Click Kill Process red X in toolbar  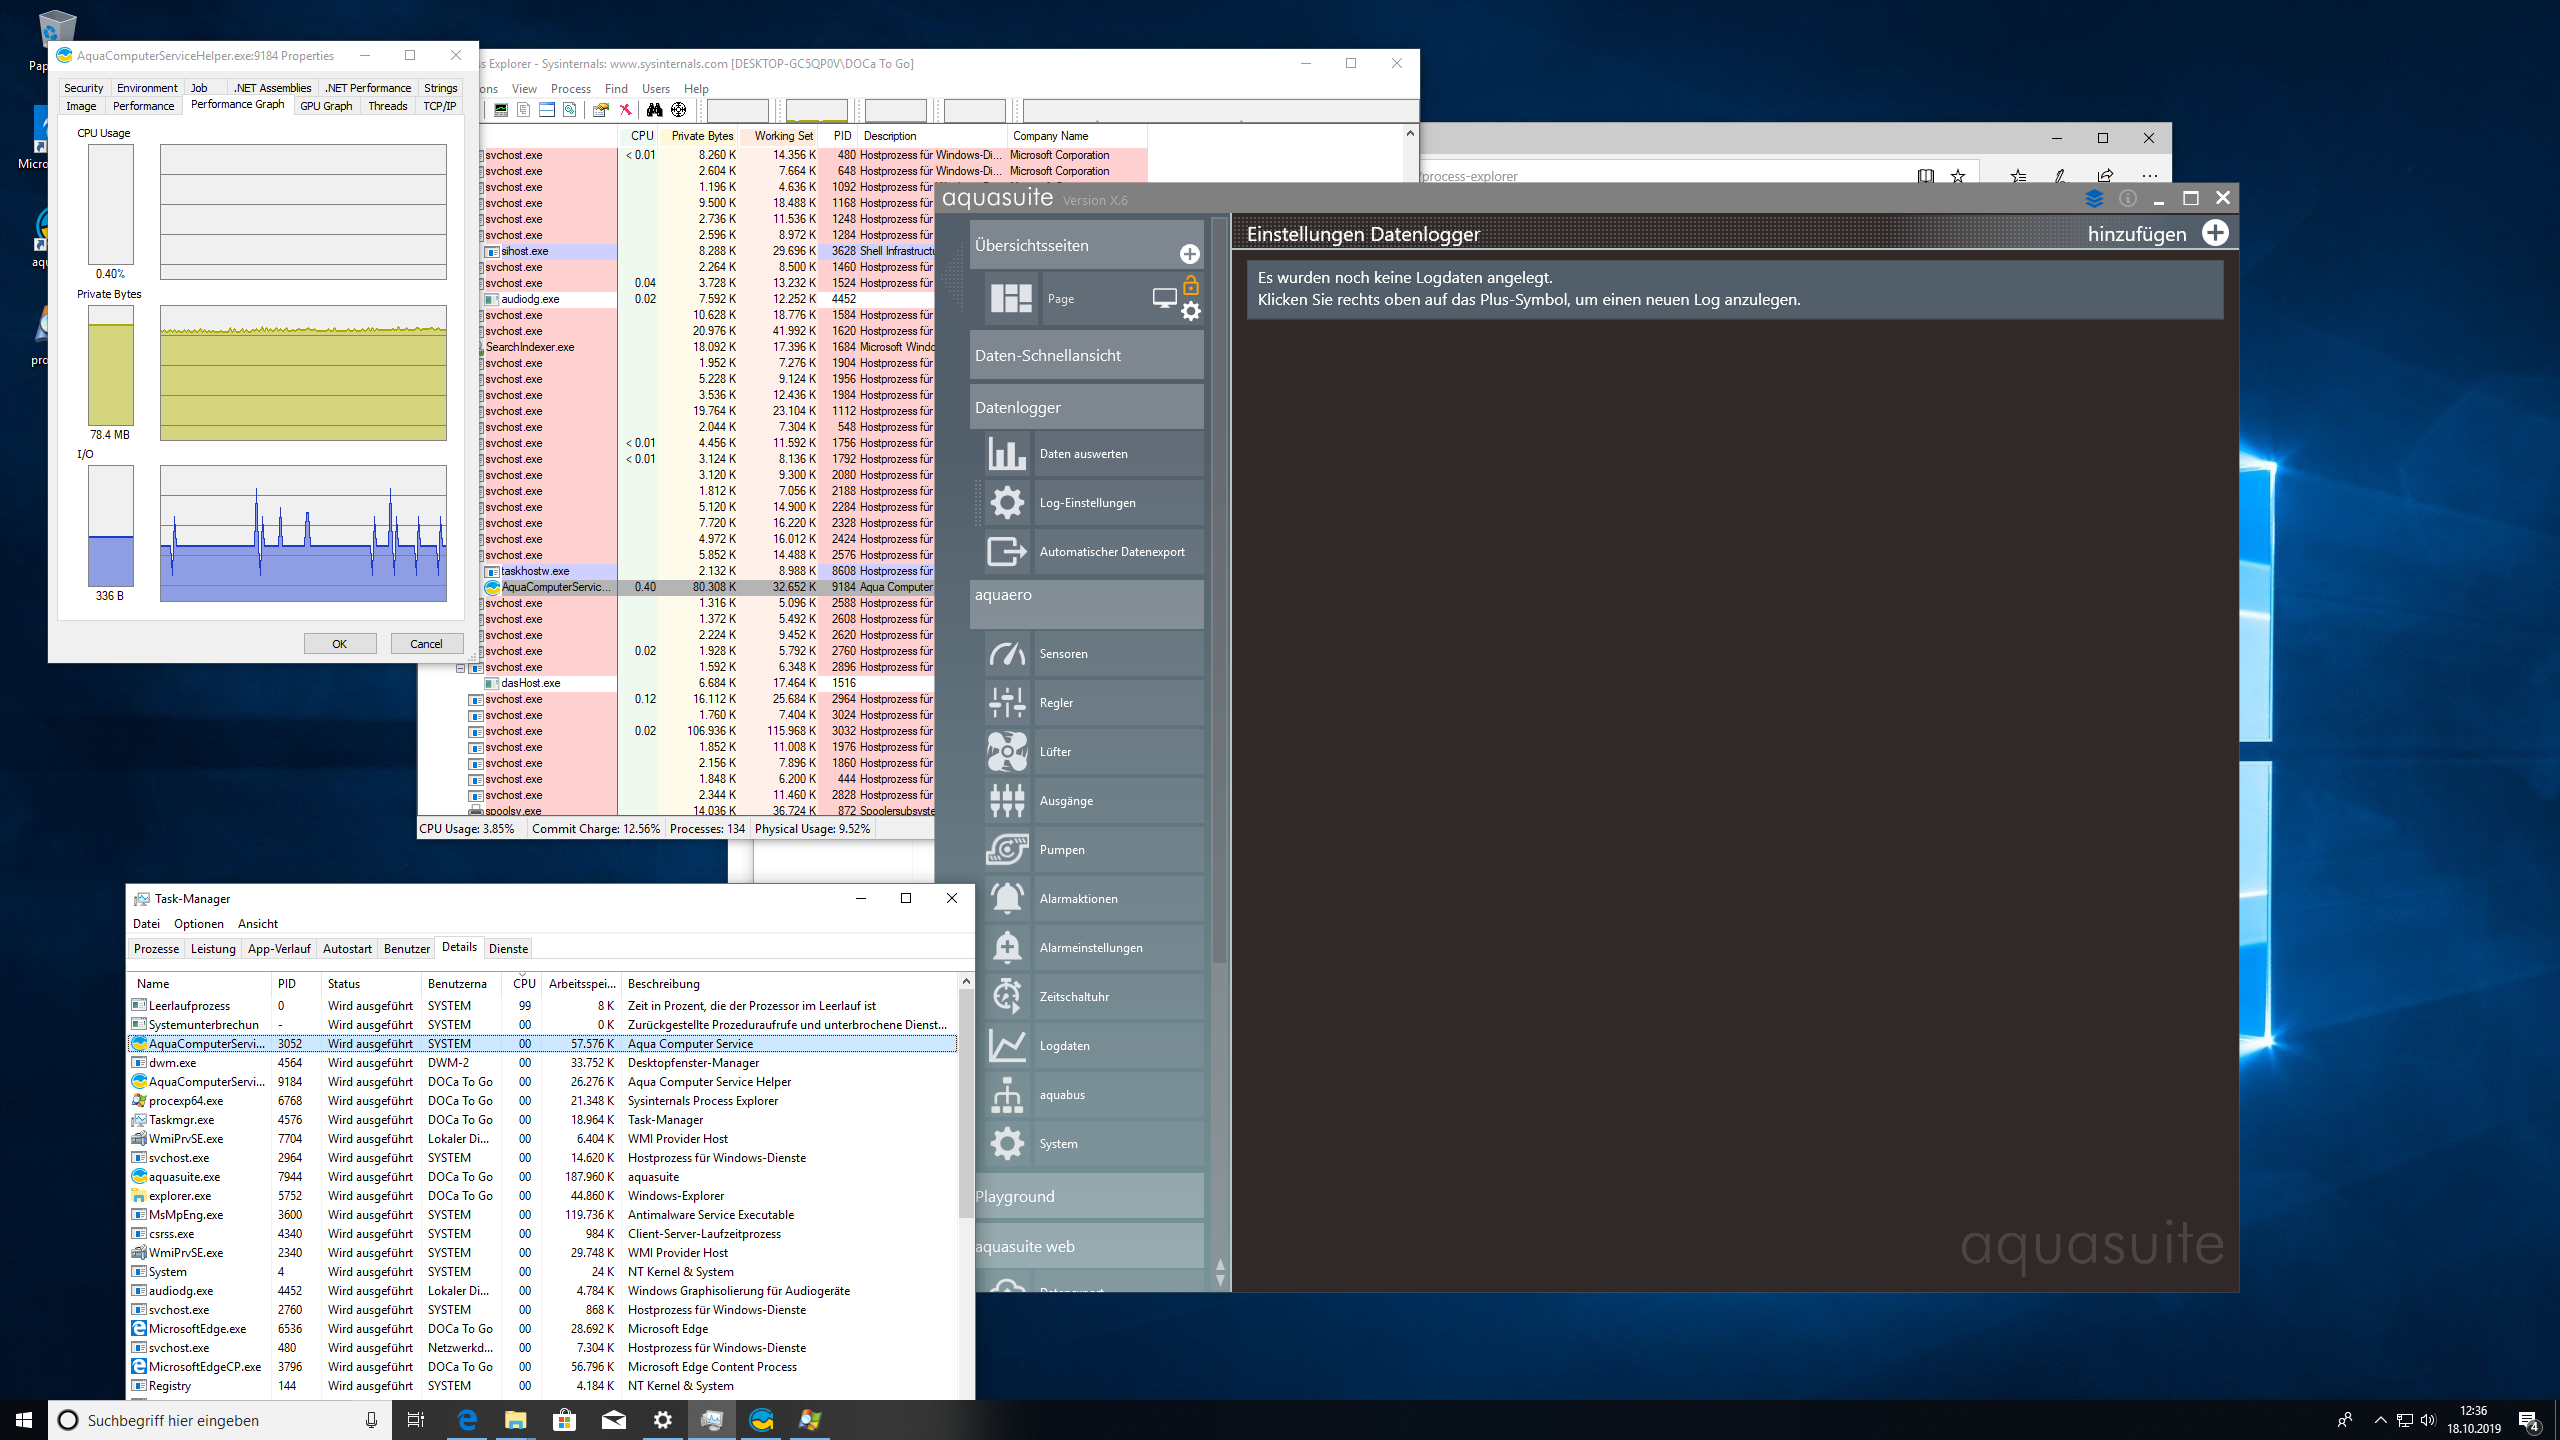[x=625, y=110]
